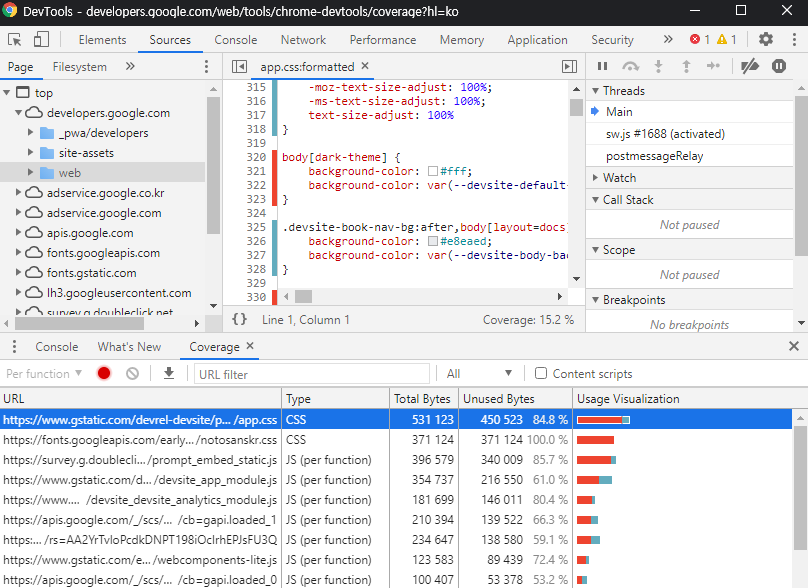Click the red error count indicator
Viewport: 808px width, 588px height.
(700, 39)
